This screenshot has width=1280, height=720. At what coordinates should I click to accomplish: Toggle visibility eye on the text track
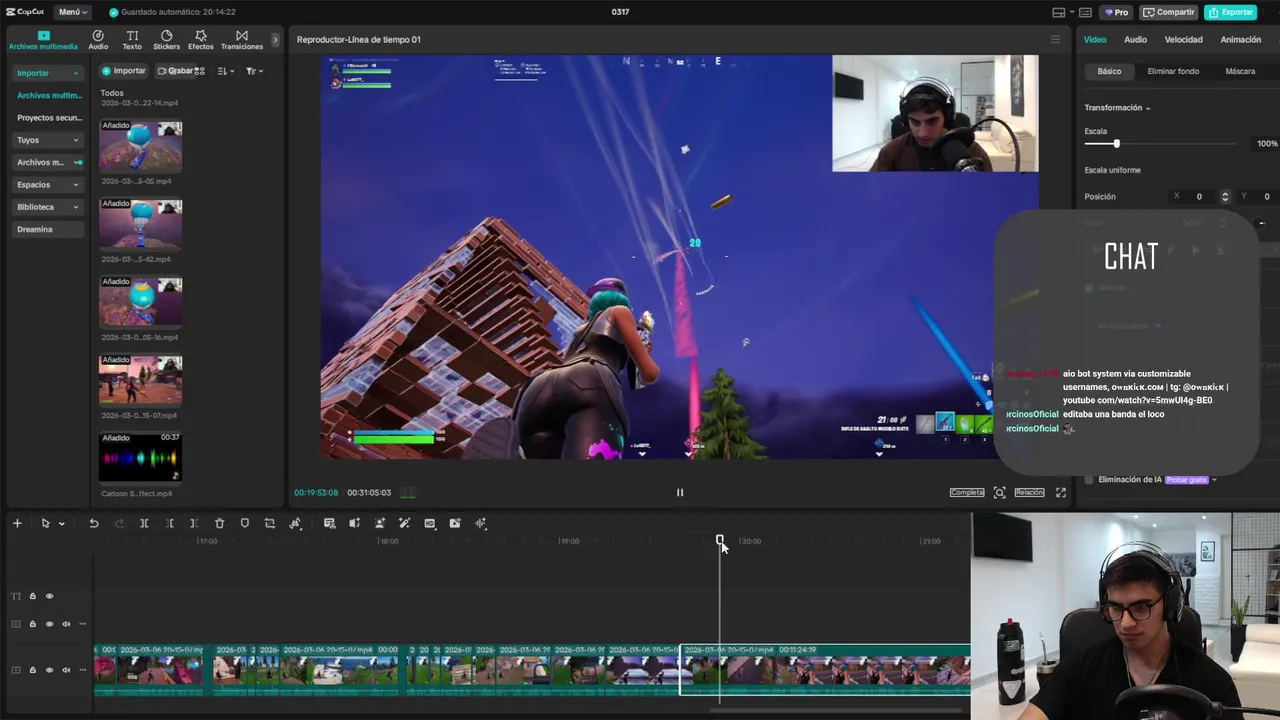pos(49,596)
